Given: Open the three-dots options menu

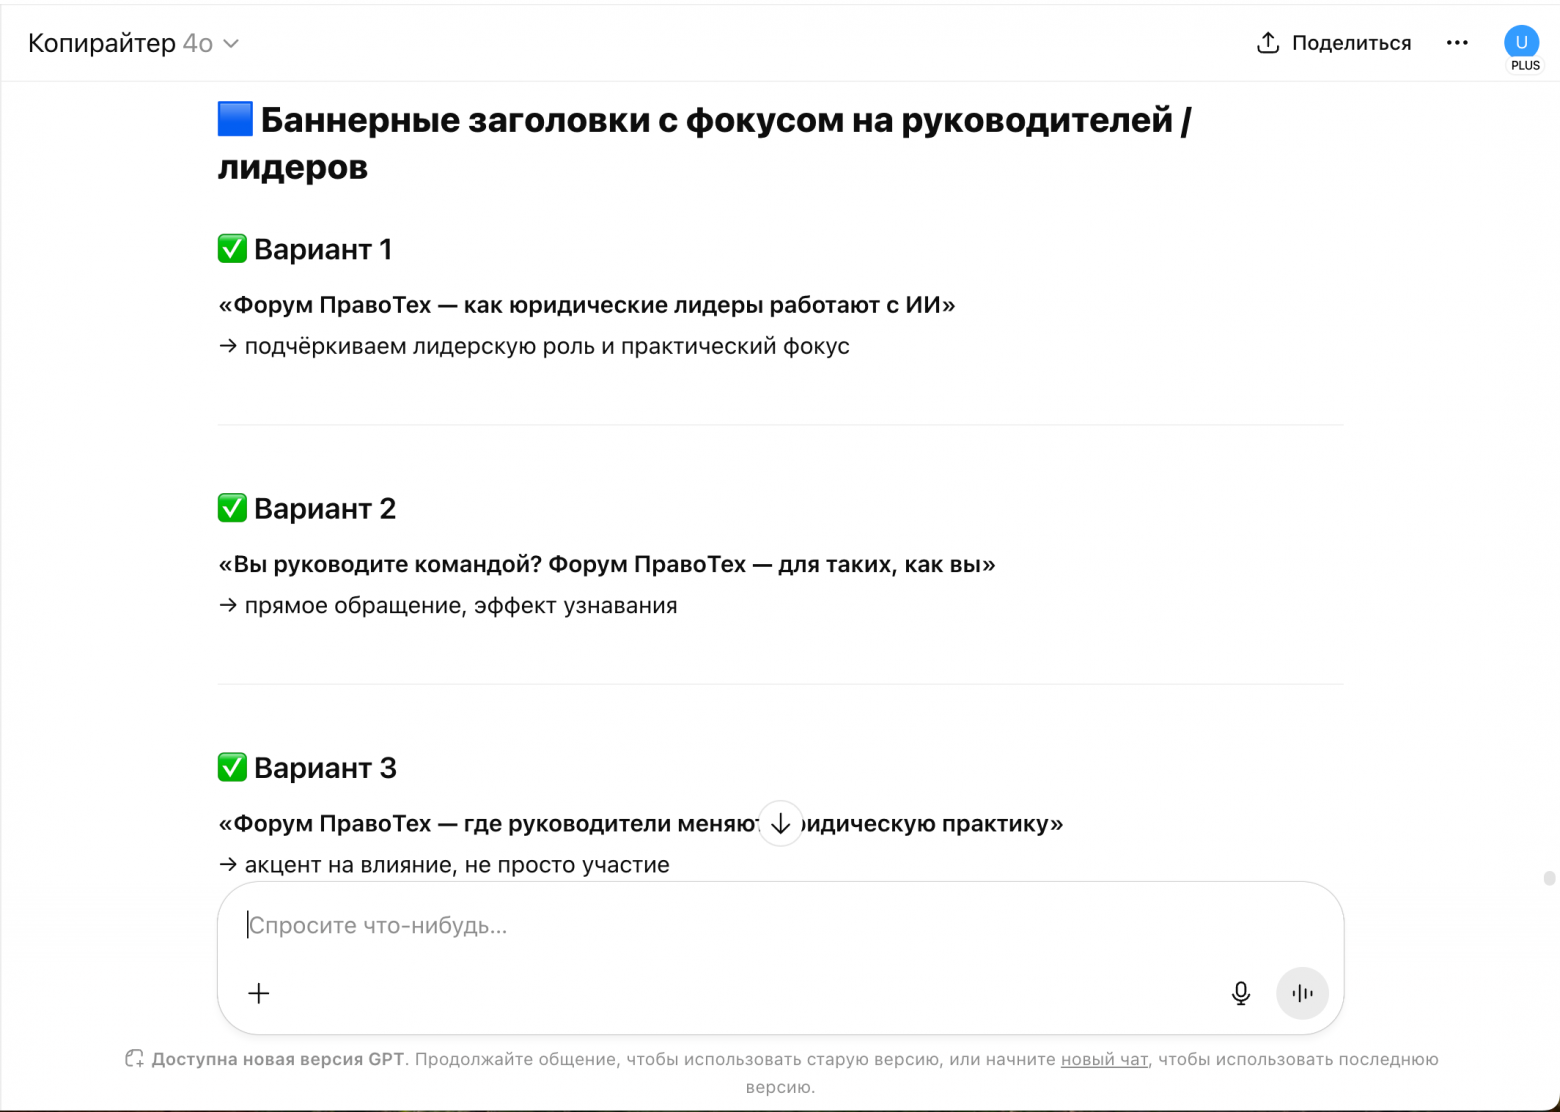Looking at the screenshot, I should [1457, 43].
